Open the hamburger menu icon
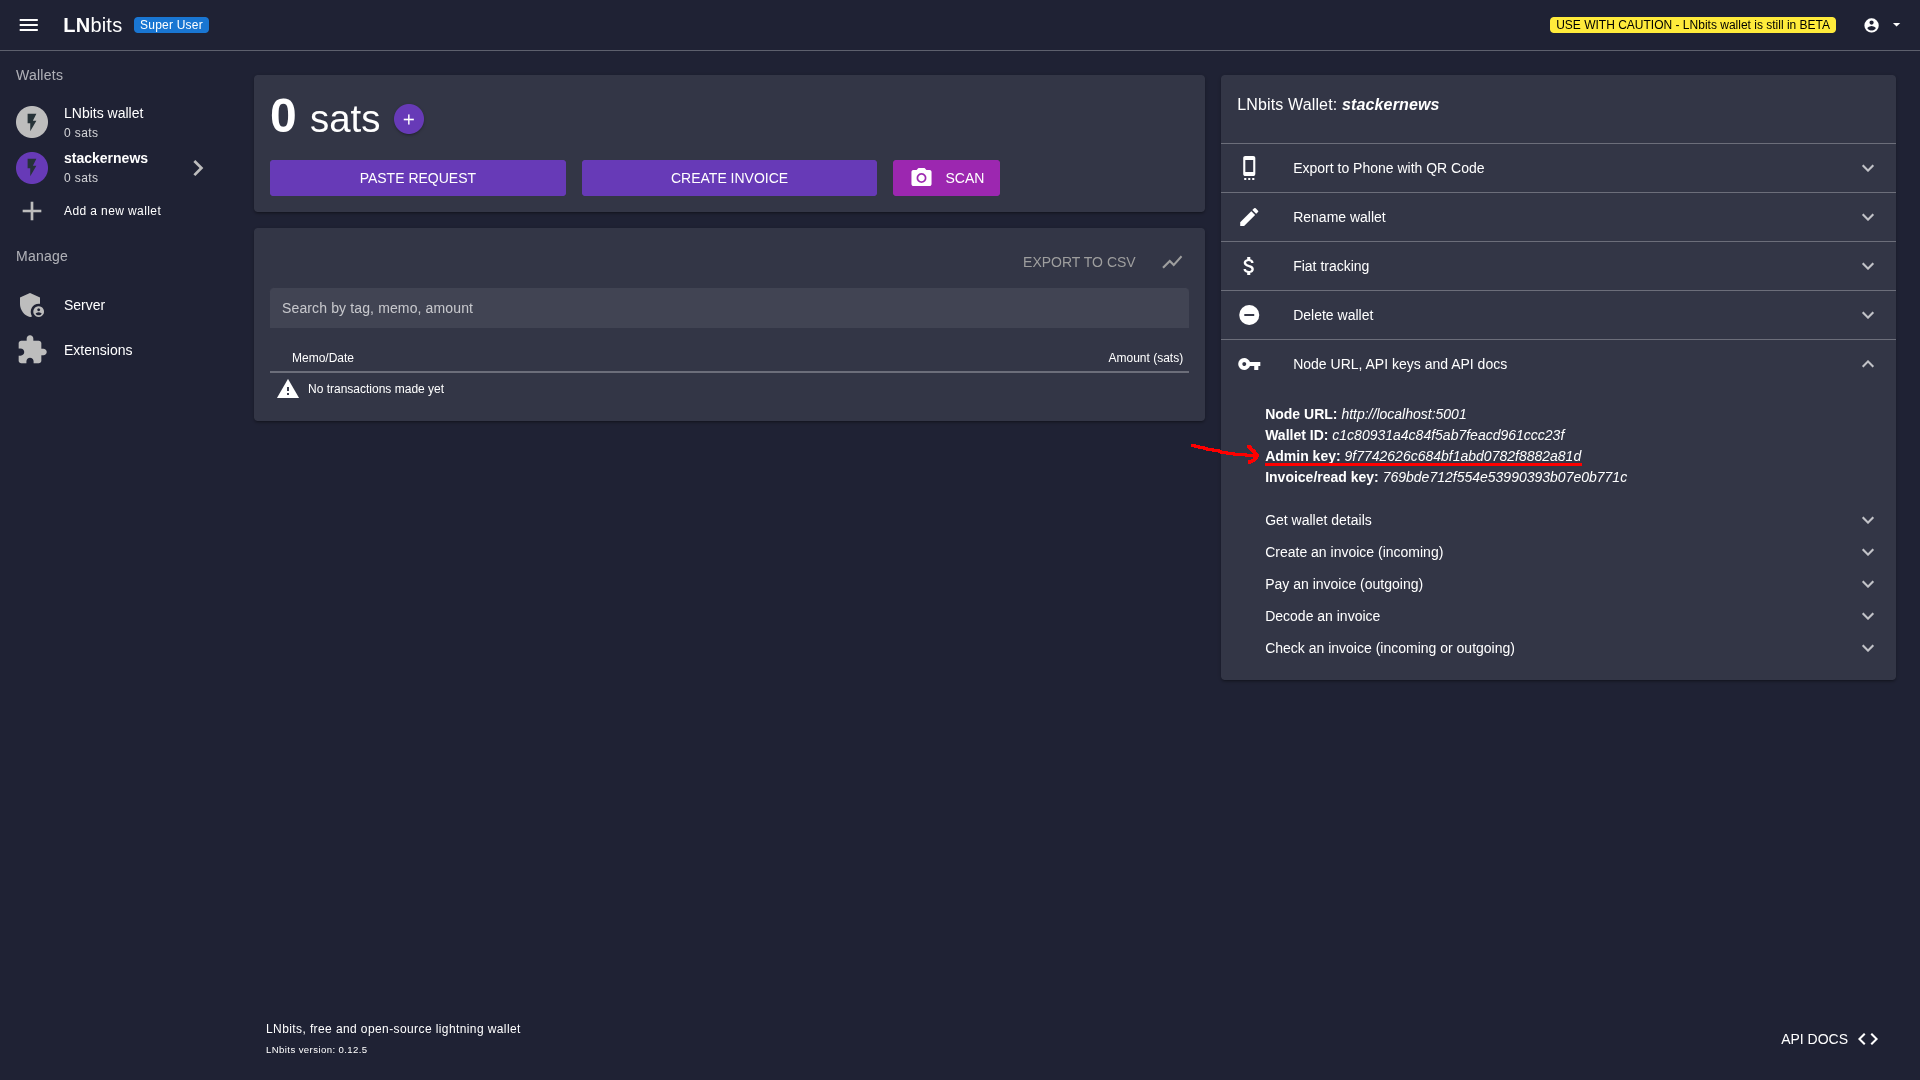1920x1080 pixels. point(28,25)
